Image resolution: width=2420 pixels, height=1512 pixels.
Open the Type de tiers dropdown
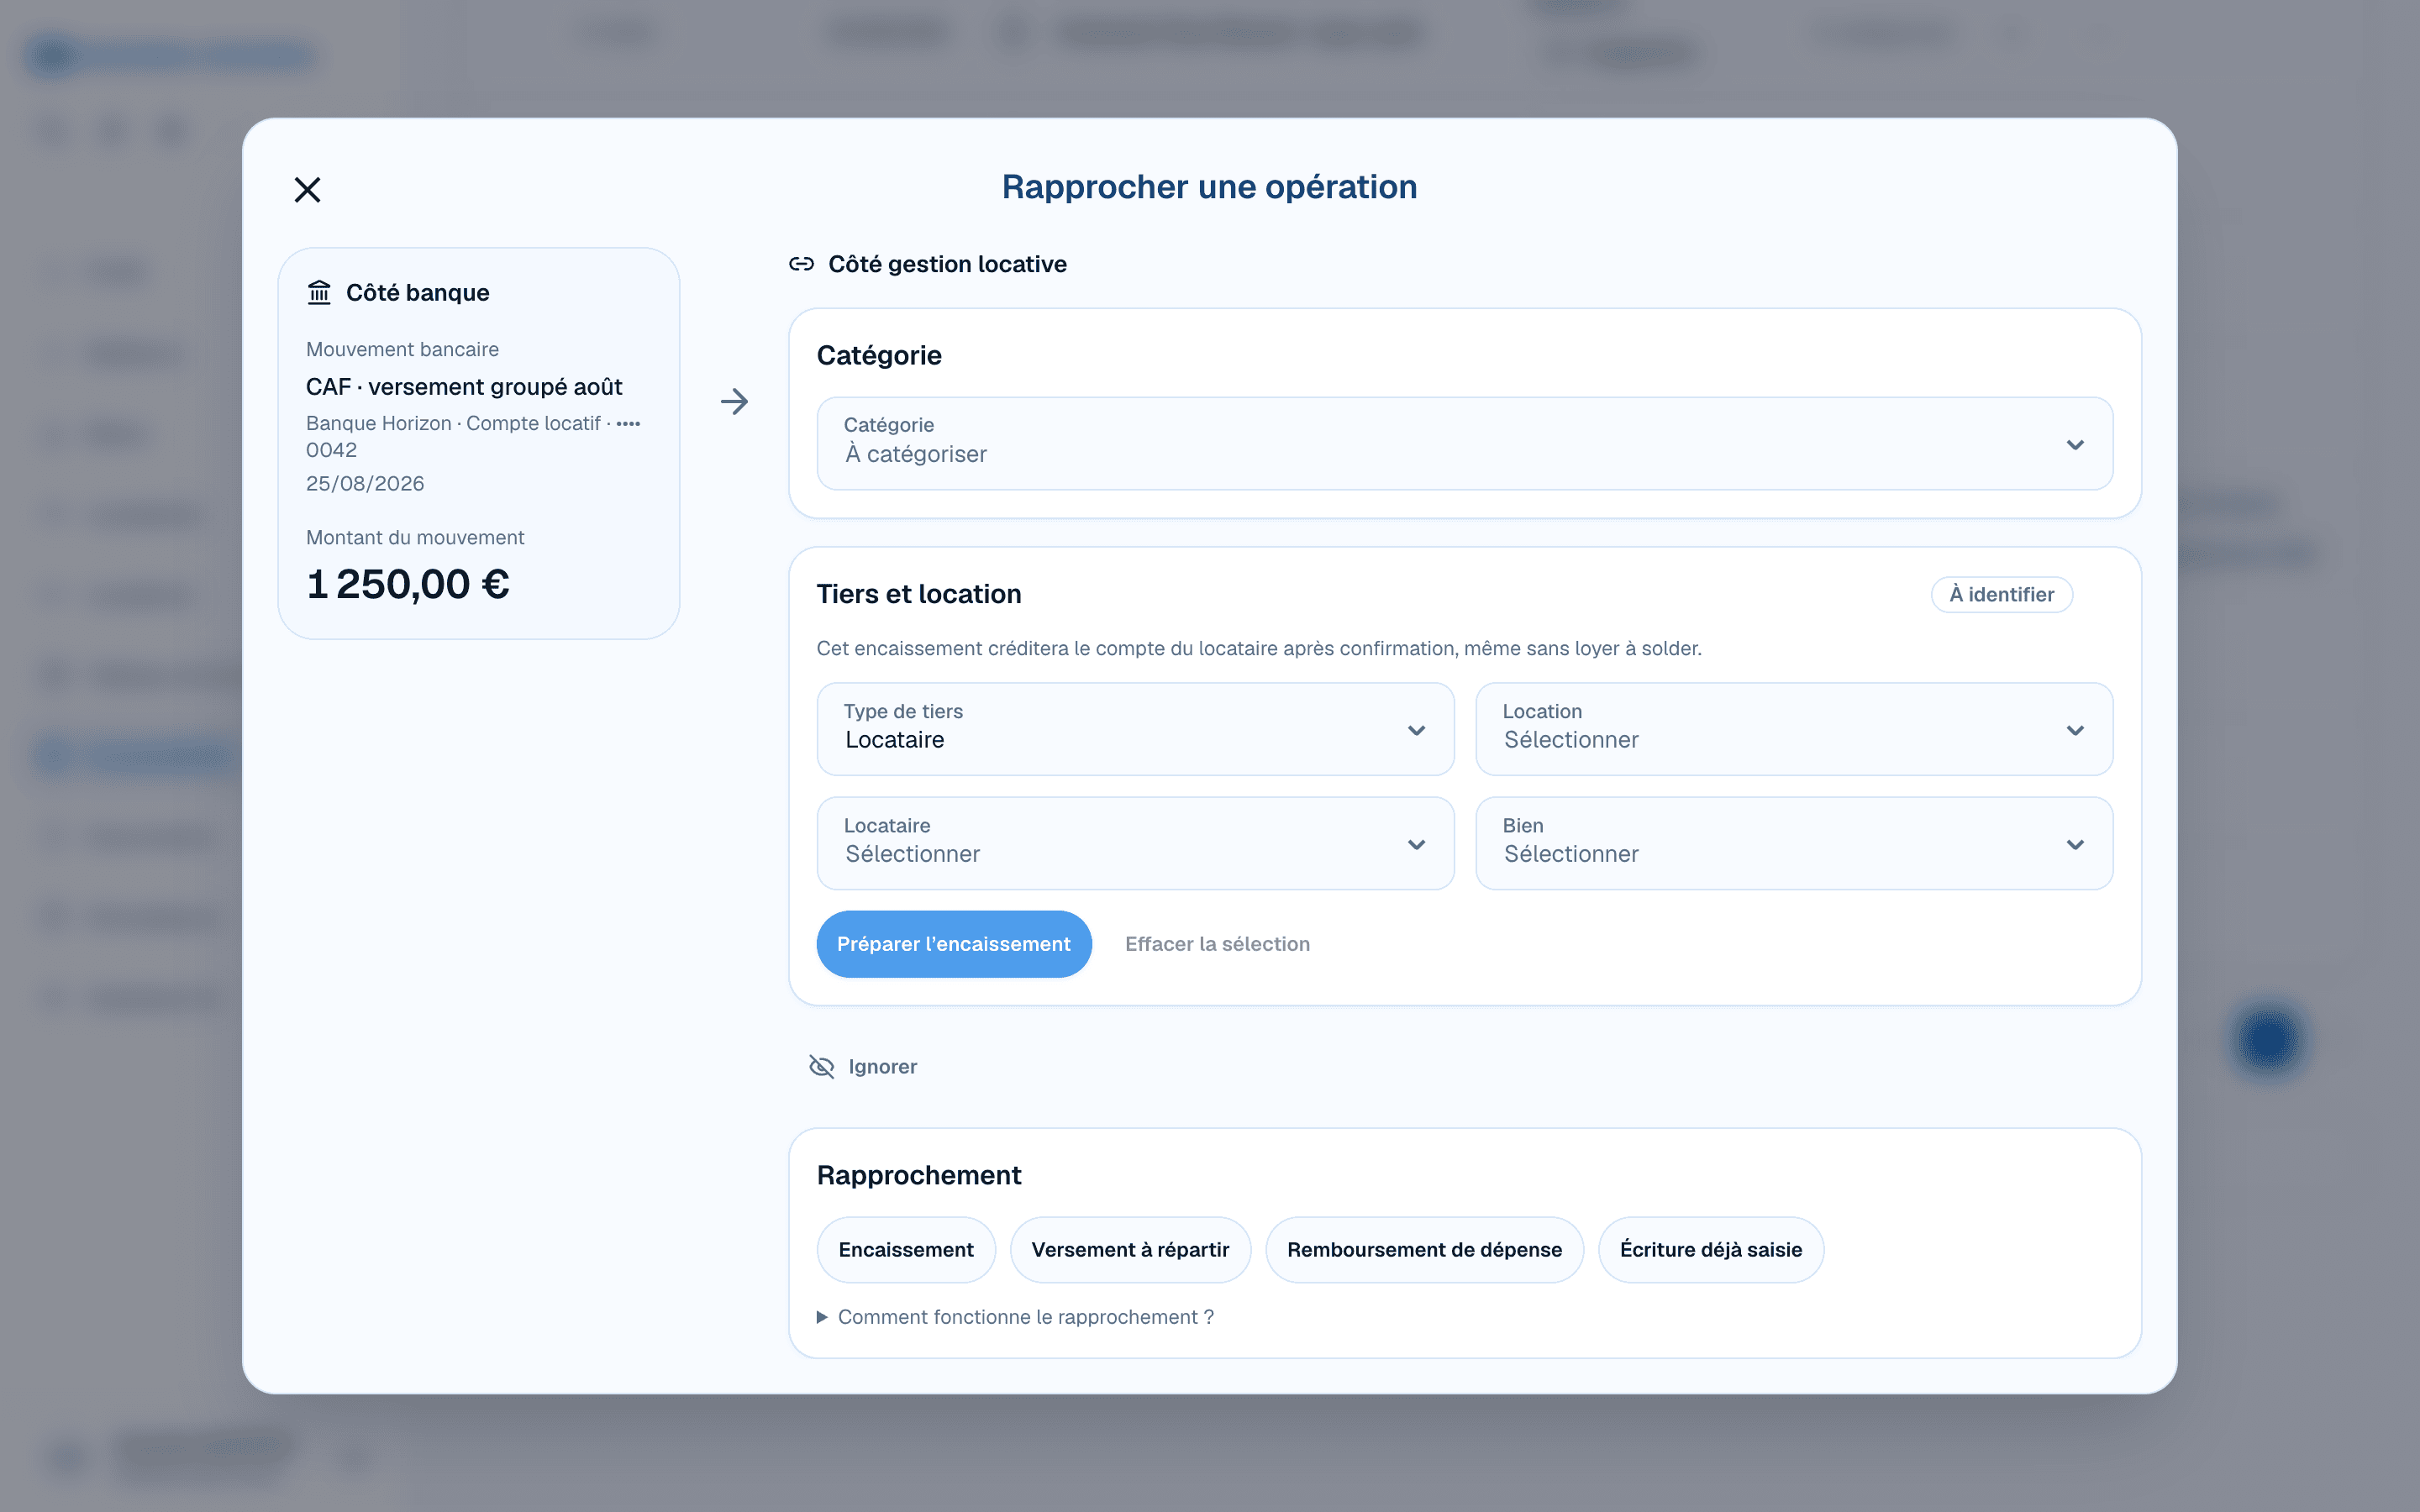click(x=1135, y=729)
